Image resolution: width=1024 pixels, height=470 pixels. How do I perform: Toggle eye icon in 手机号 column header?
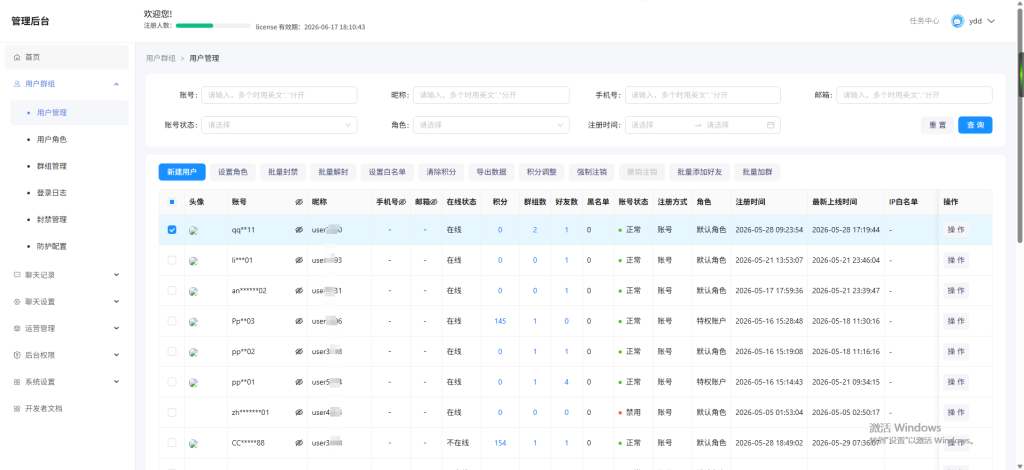pos(402,202)
